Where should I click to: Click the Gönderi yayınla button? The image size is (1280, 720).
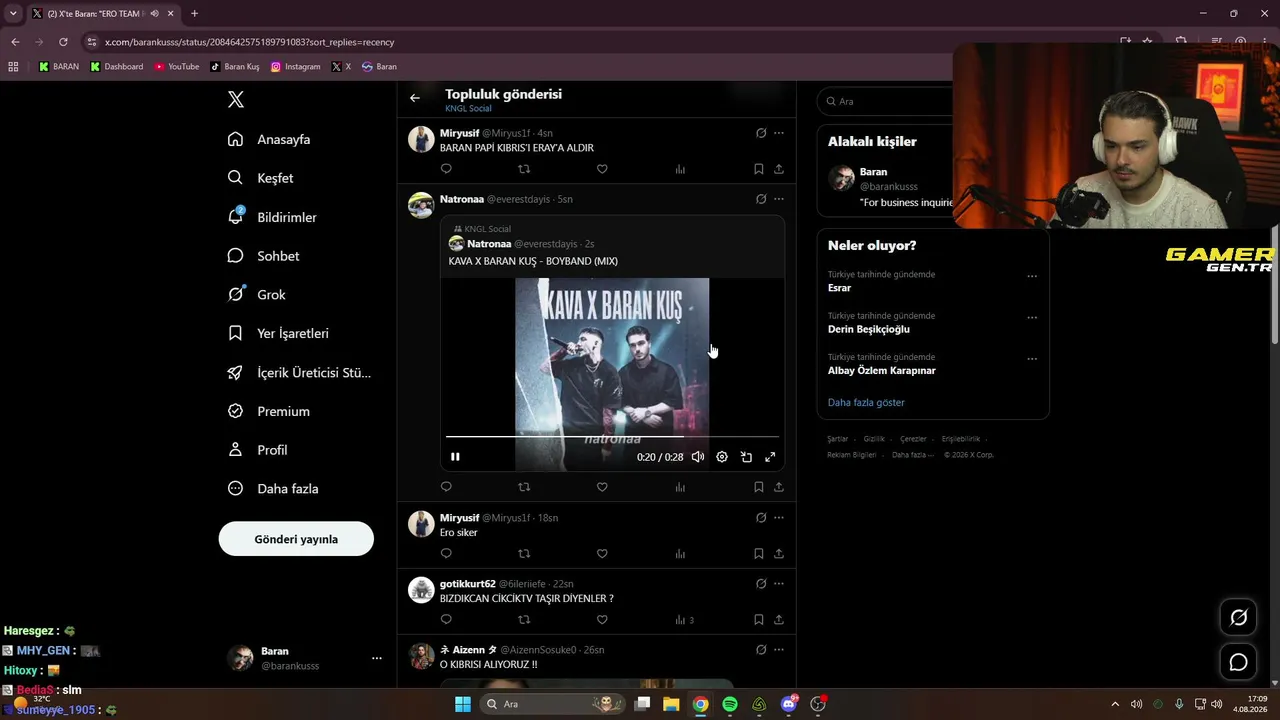tap(296, 539)
